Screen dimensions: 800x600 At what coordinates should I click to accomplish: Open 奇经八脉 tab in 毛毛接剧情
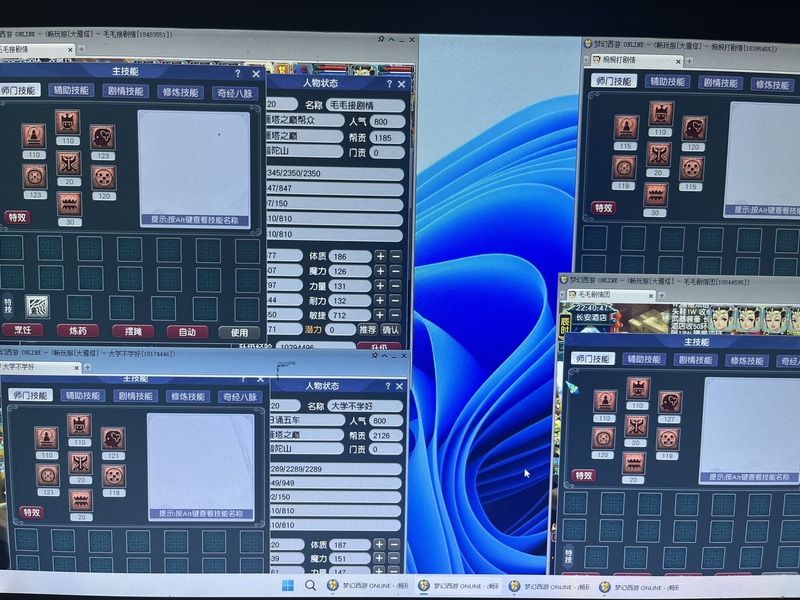(x=235, y=93)
